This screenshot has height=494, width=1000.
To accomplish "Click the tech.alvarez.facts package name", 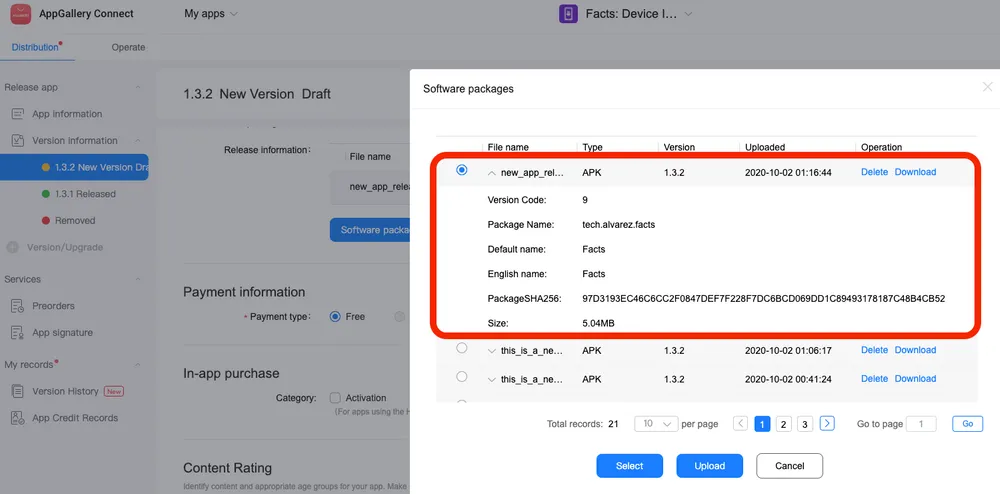I will pos(619,224).
